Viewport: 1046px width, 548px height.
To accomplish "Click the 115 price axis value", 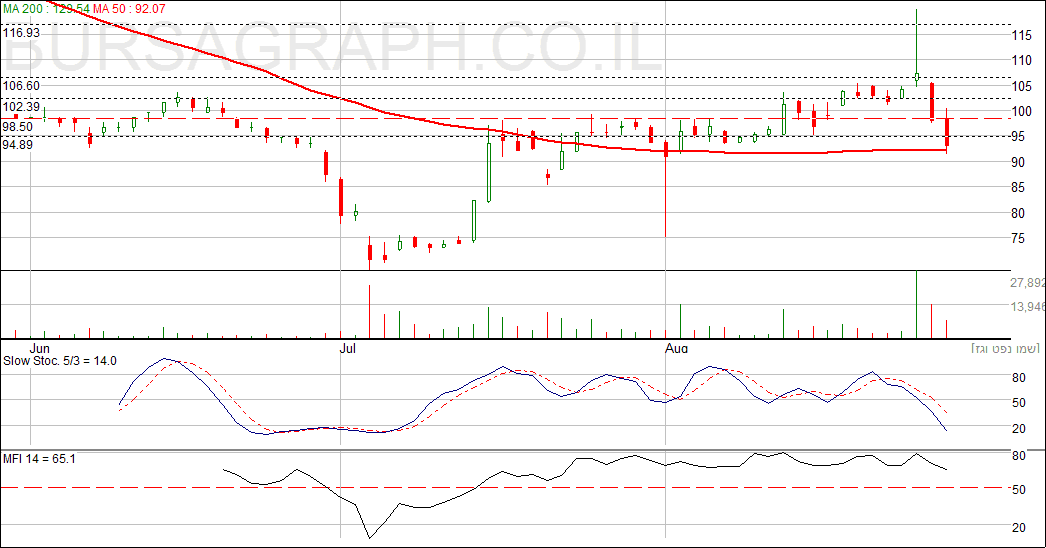I will (1021, 35).
